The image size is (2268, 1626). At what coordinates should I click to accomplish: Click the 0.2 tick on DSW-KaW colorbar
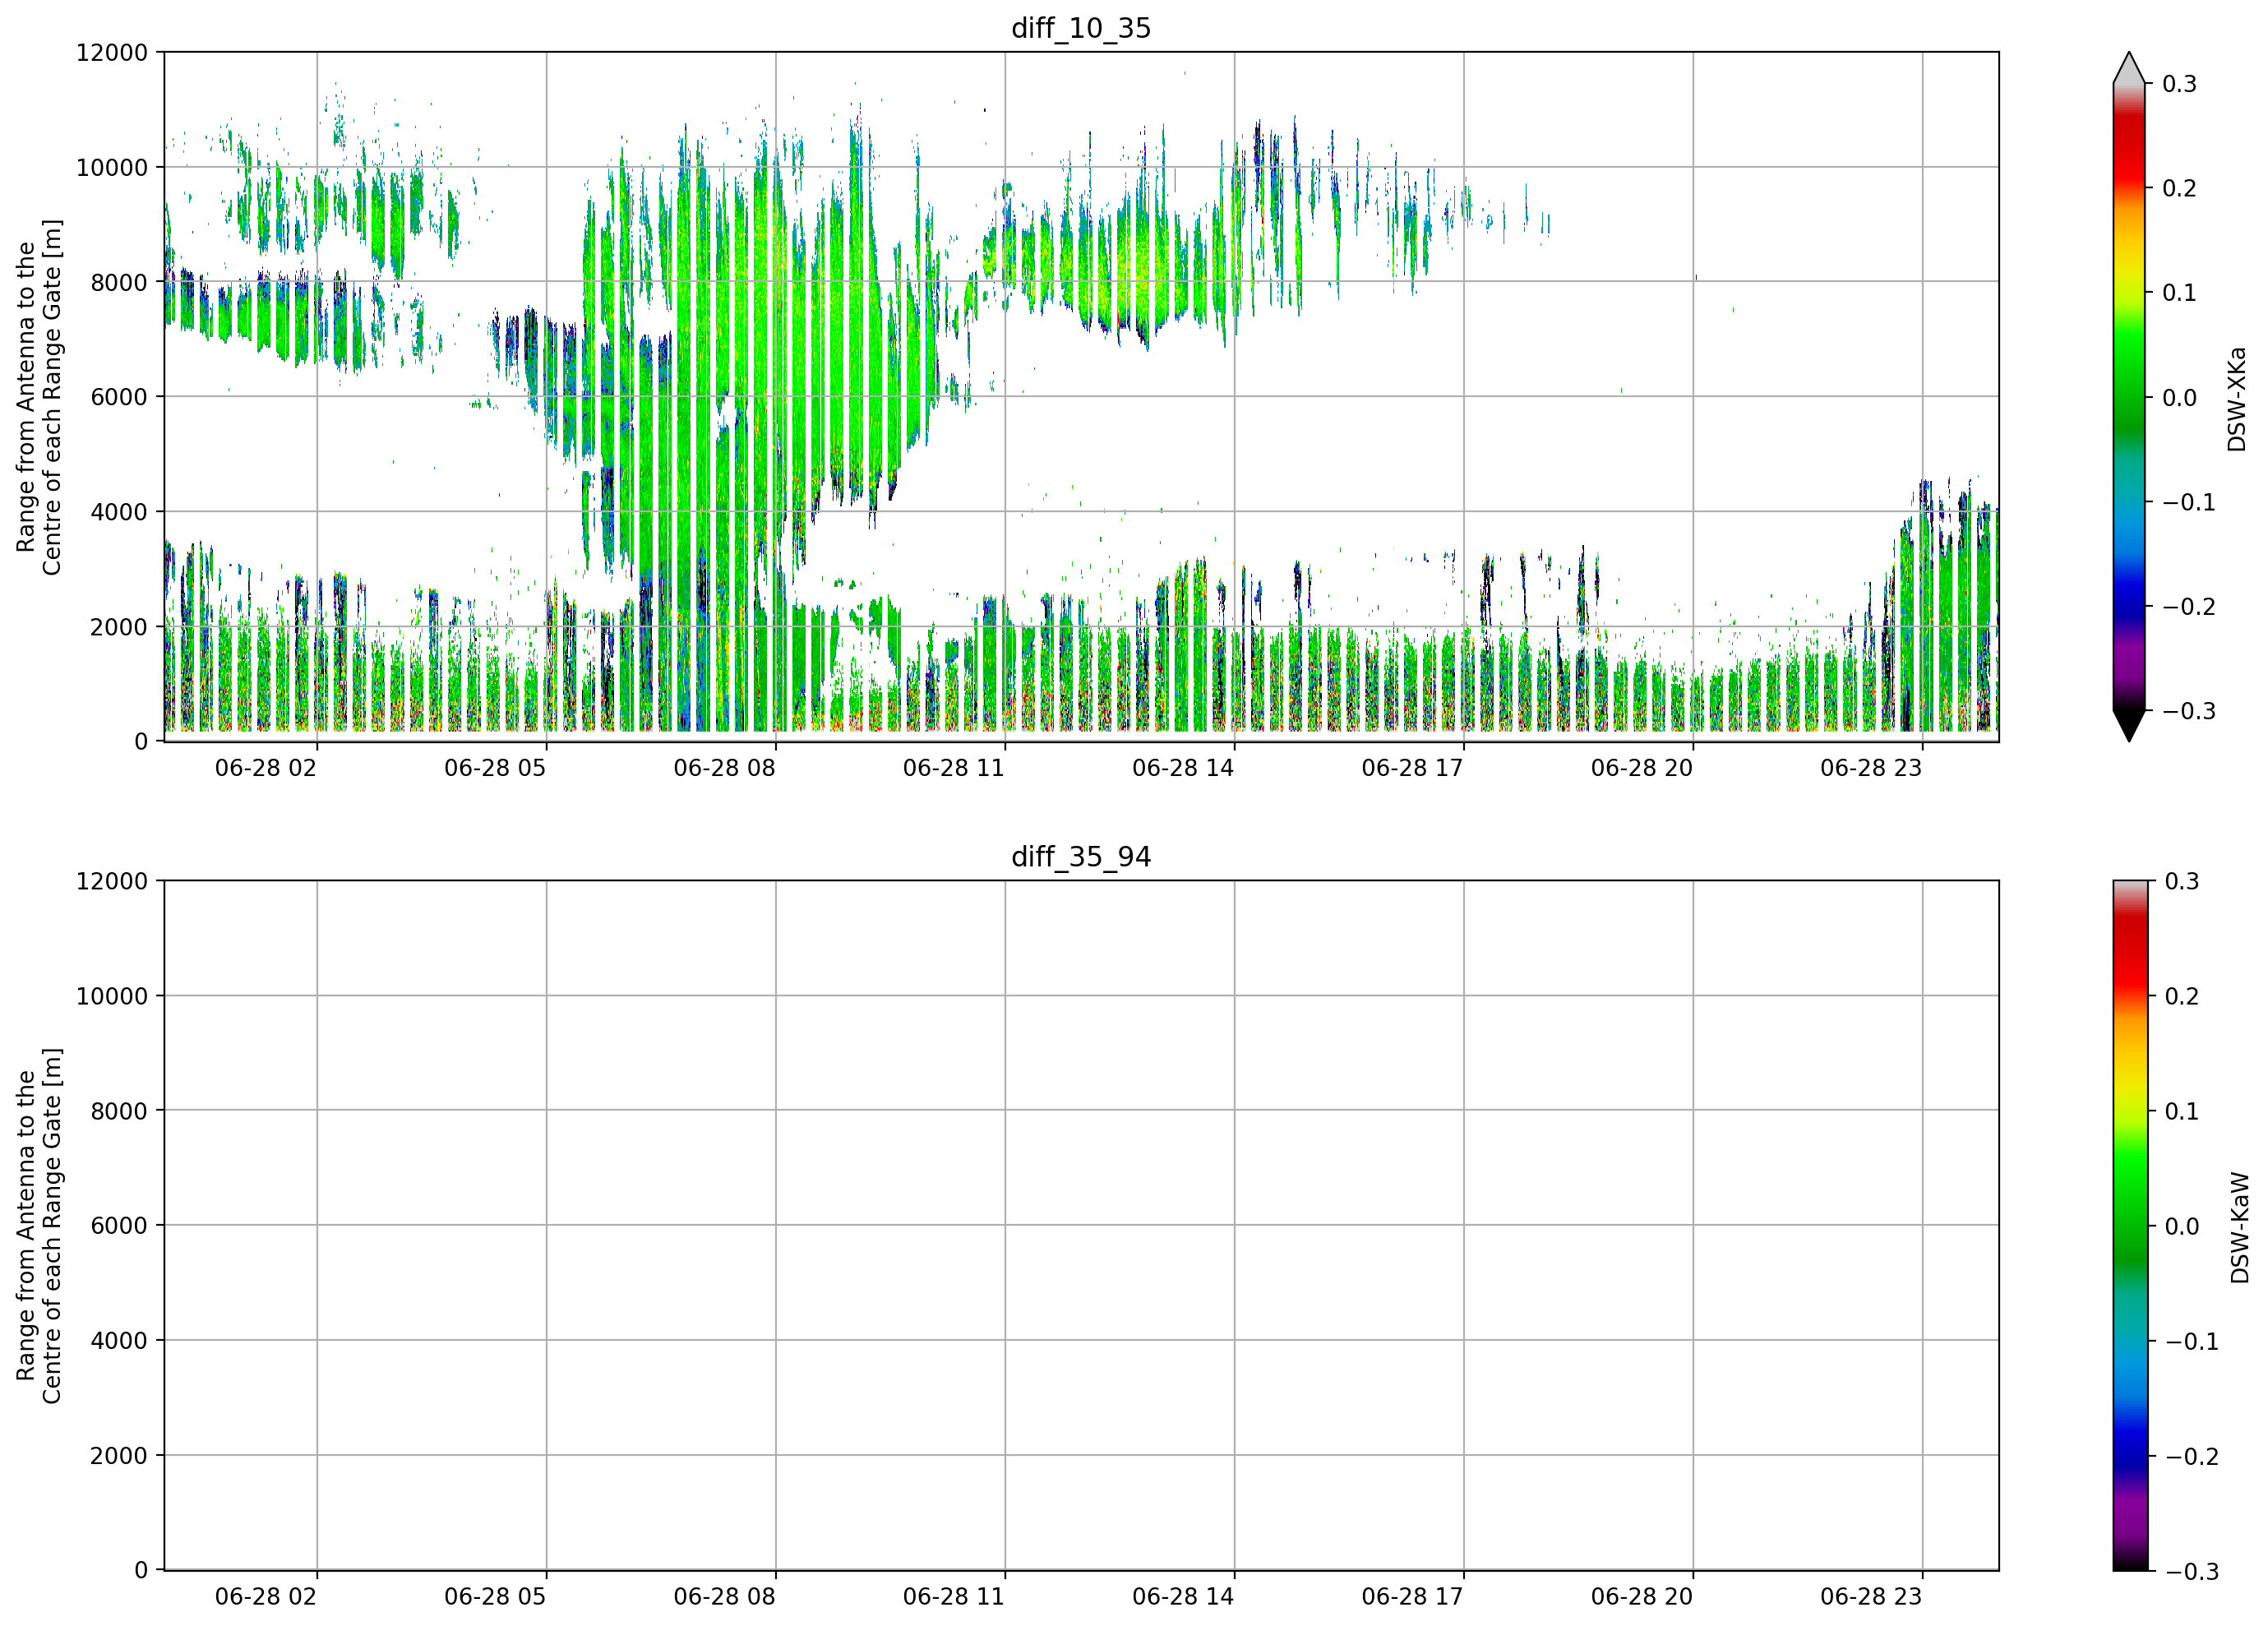[2182, 997]
